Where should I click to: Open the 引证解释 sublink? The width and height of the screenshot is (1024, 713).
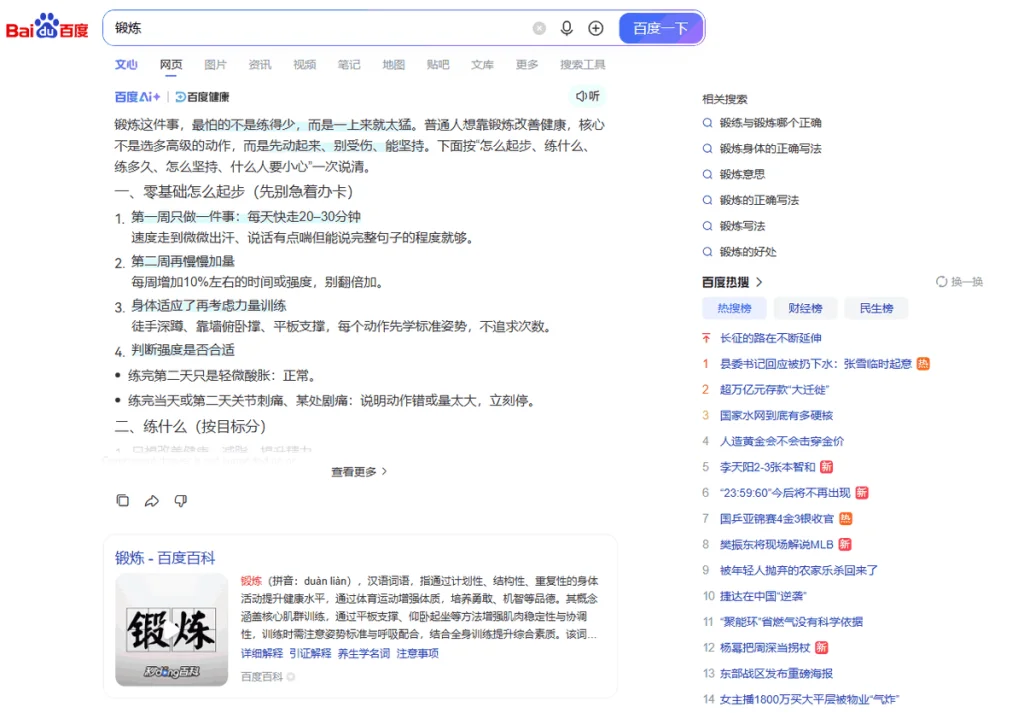pyautogui.click(x=310, y=653)
